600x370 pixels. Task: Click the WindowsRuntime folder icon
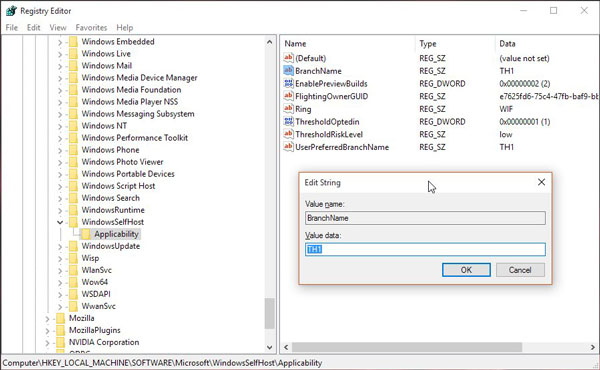pyautogui.click(x=73, y=210)
